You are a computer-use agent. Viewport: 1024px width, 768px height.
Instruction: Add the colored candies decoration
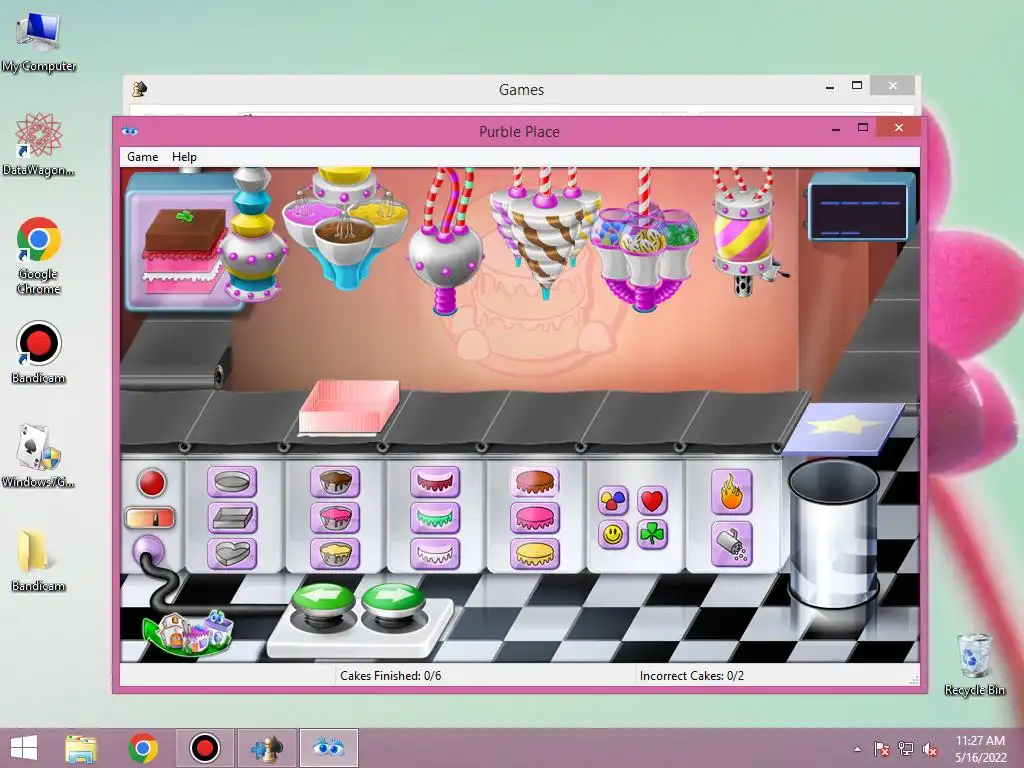click(x=613, y=500)
